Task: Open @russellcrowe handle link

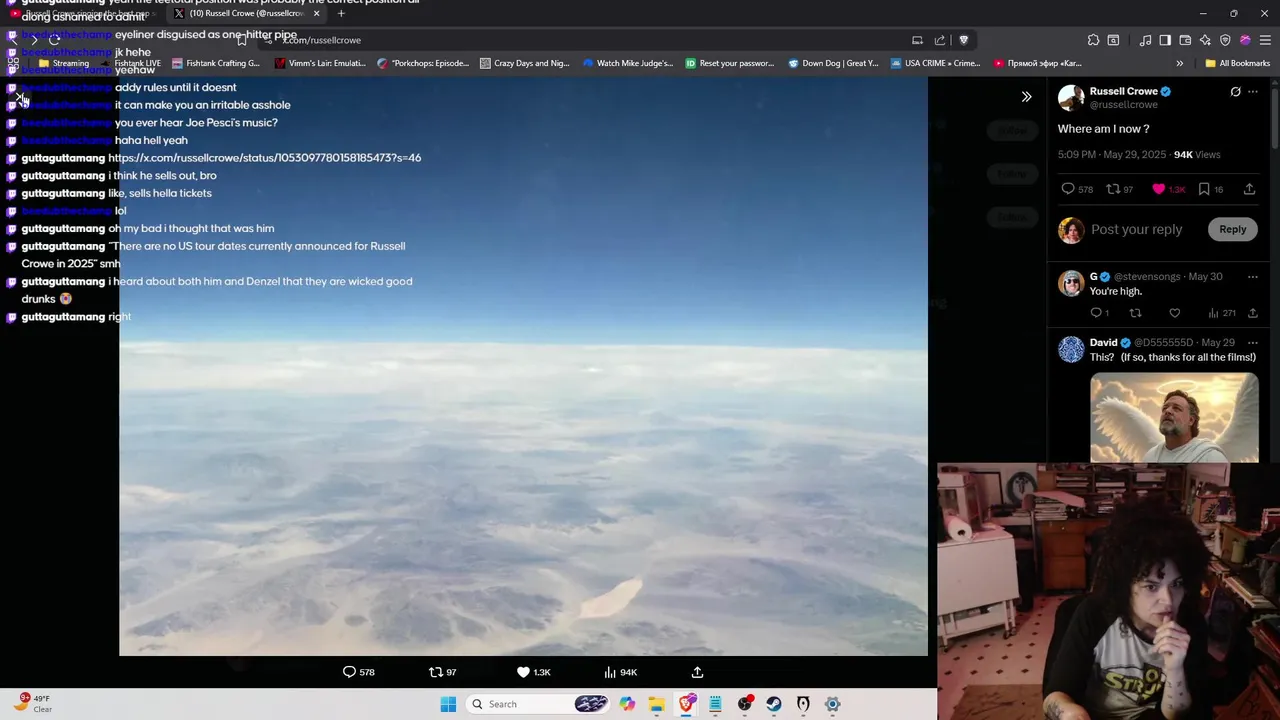Action: pos(1123,105)
